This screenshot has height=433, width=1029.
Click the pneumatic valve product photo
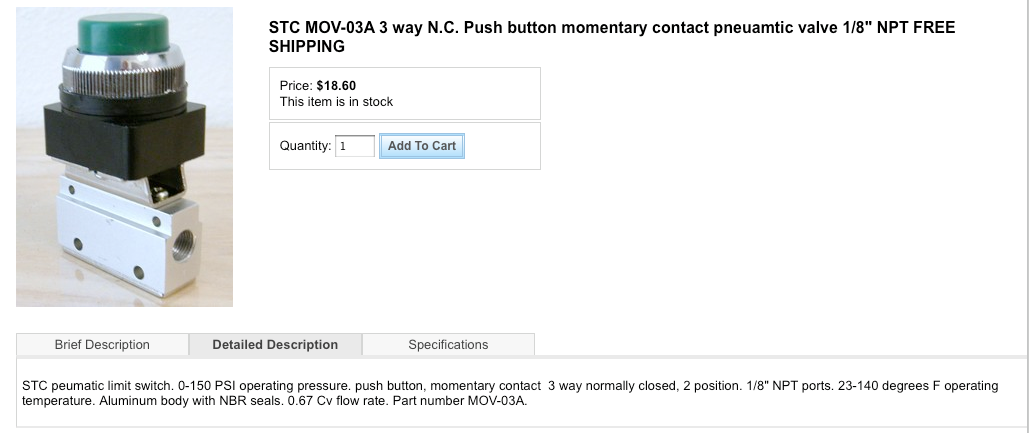point(124,157)
